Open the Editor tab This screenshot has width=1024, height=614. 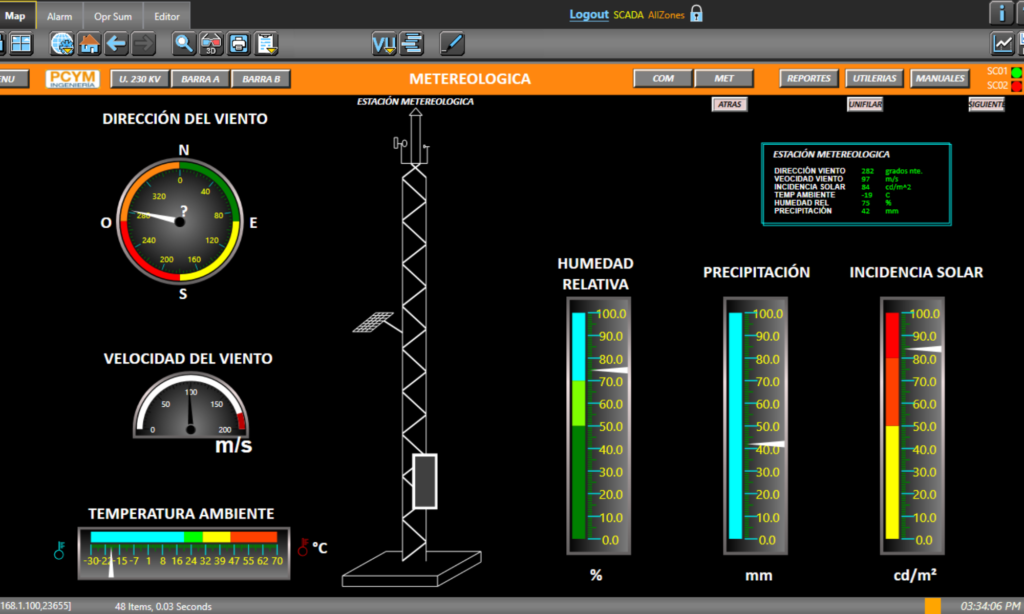[166, 15]
